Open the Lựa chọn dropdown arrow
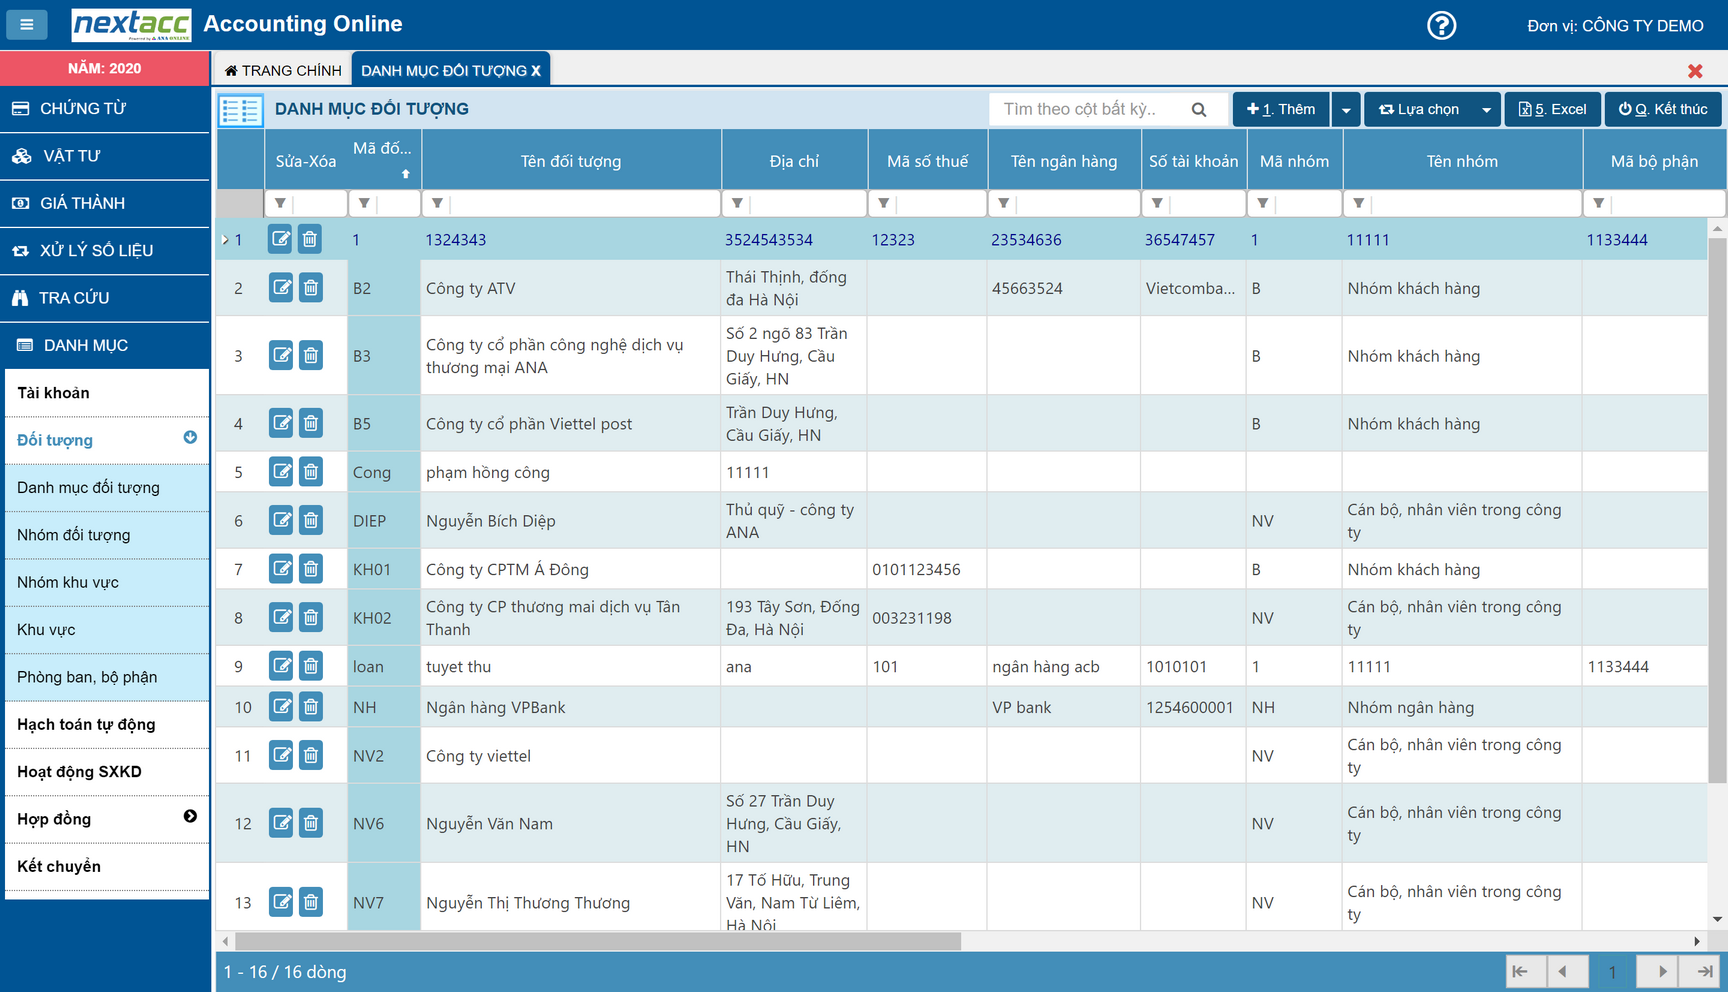This screenshot has height=992, width=1728. tap(1486, 110)
